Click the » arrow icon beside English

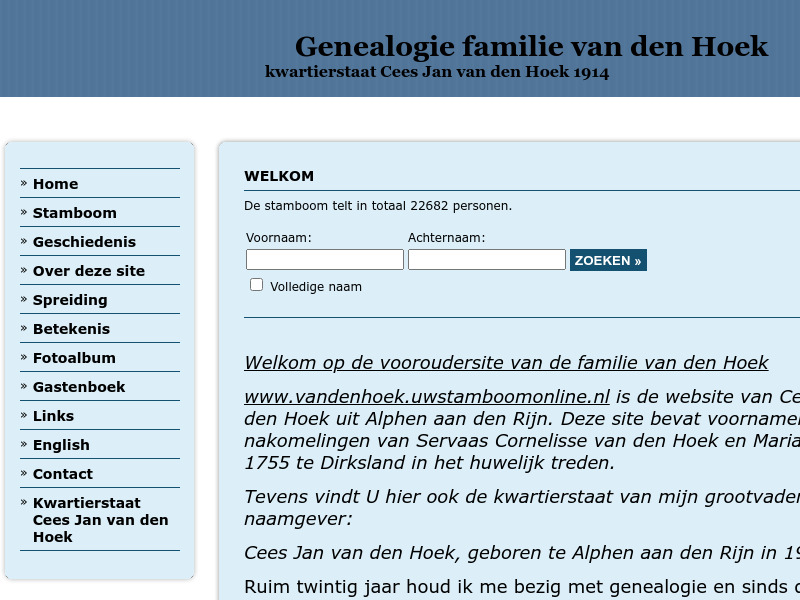tap(24, 445)
